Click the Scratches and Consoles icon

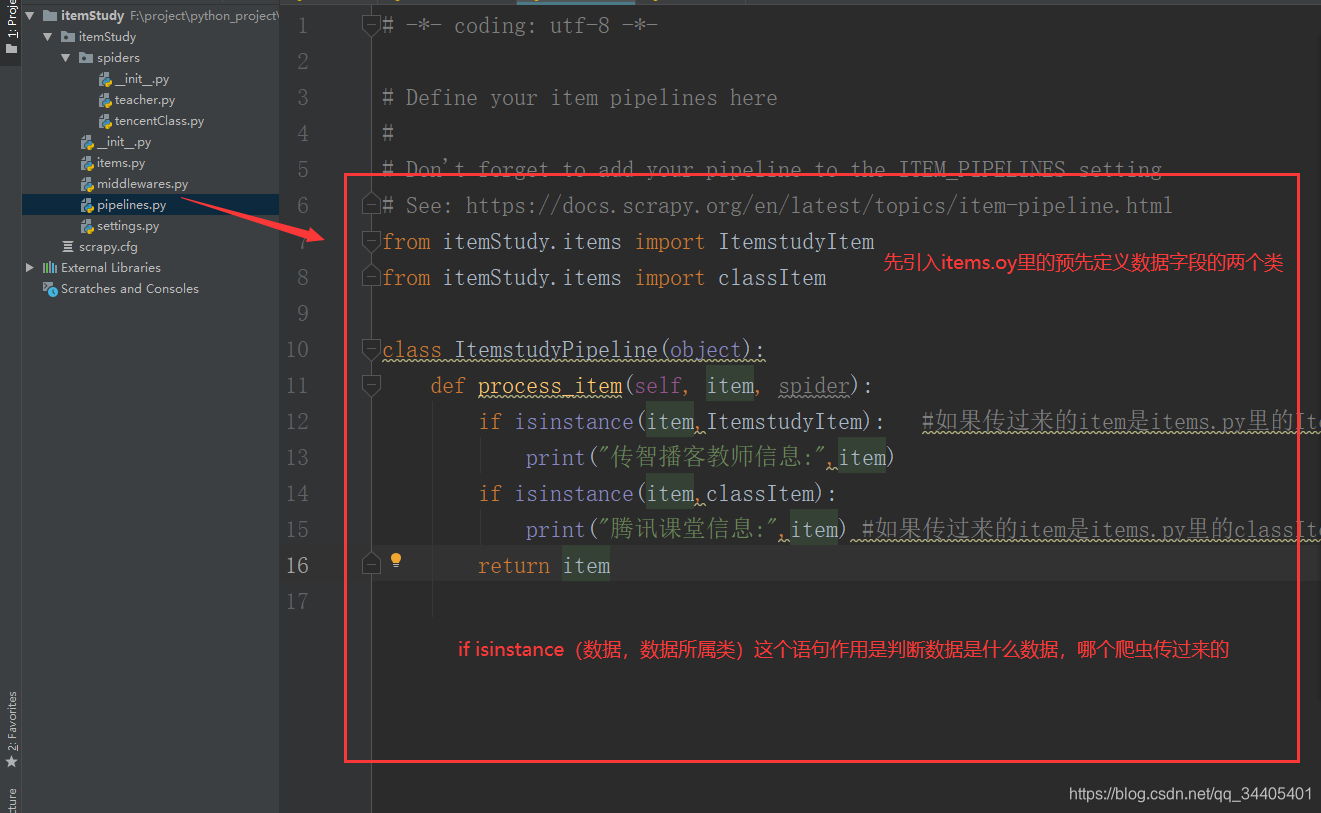[50, 289]
